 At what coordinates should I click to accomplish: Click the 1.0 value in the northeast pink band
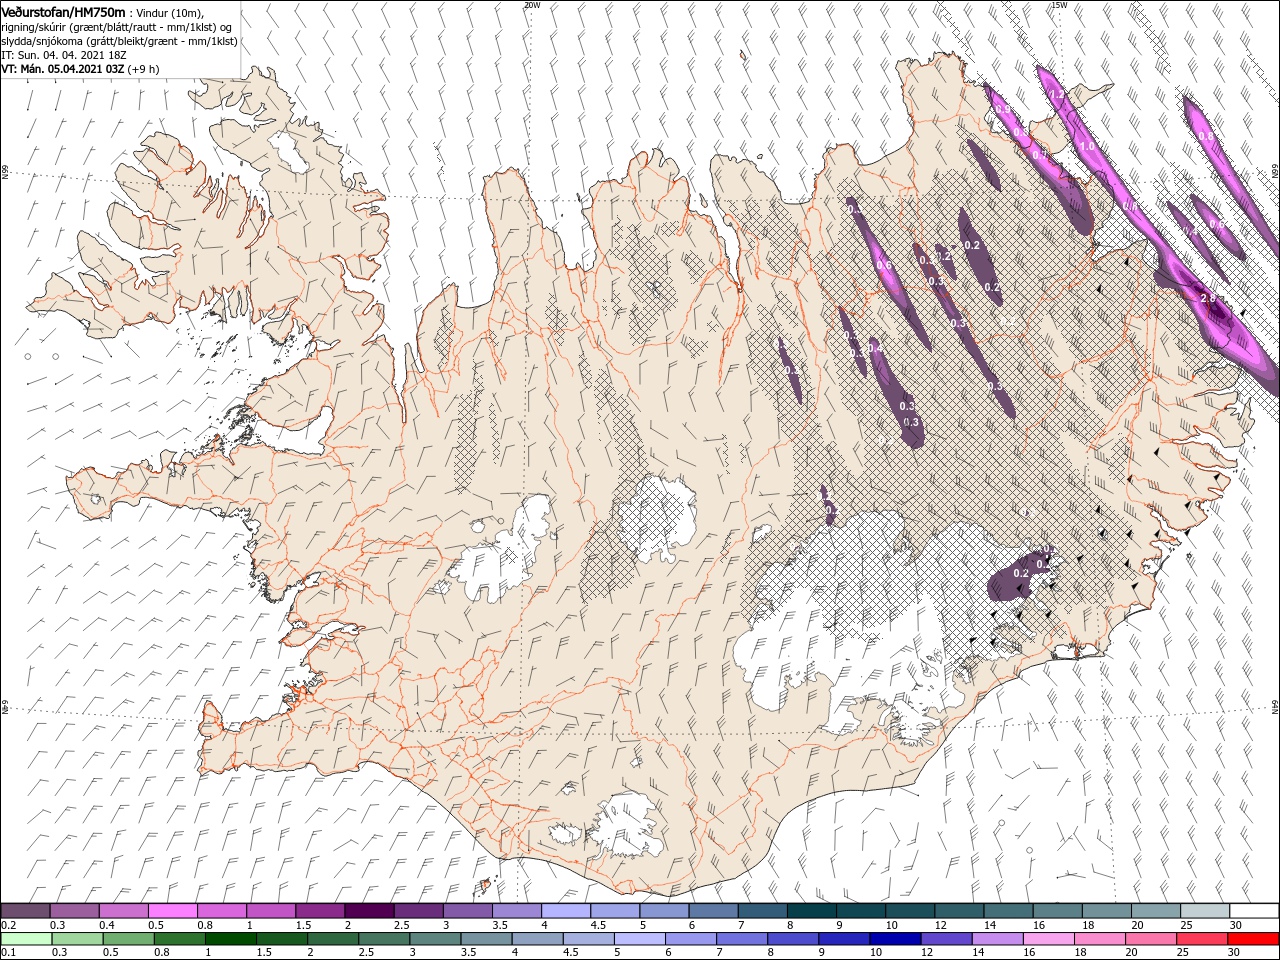point(1088,146)
